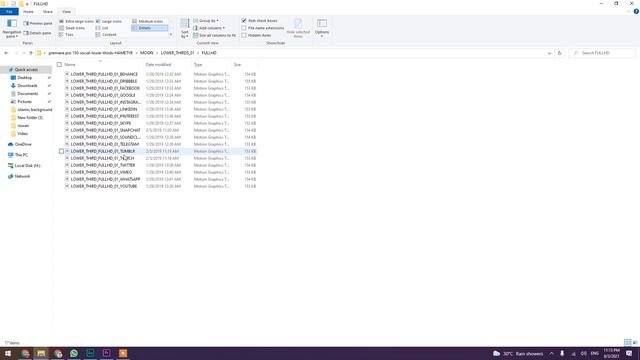Open the Sort by dropdown
This screenshot has height=360, width=640.
[x=185, y=29]
